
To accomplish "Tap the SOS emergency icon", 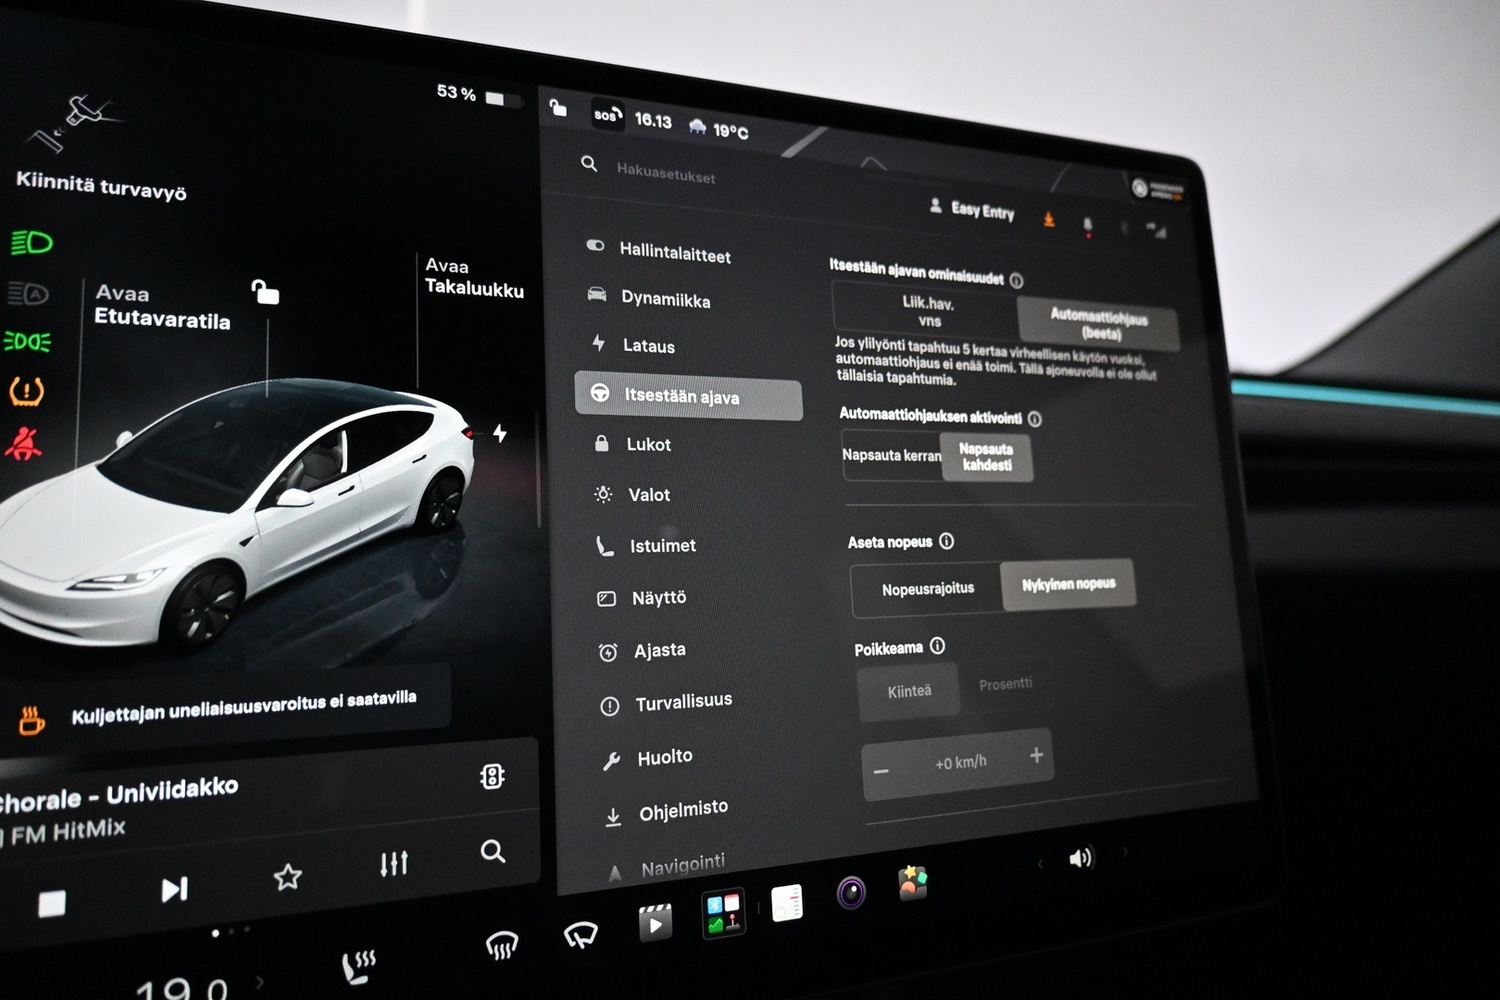I will [607, 115].
